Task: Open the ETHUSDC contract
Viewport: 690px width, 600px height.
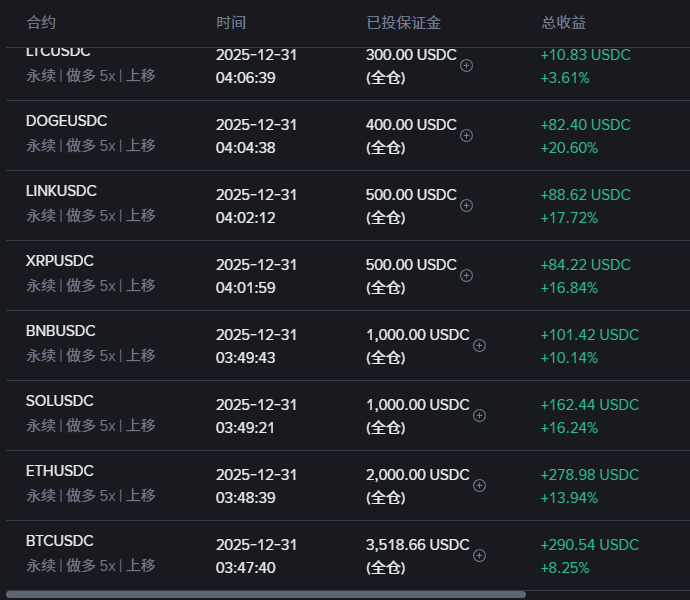Action: [59, 471]
